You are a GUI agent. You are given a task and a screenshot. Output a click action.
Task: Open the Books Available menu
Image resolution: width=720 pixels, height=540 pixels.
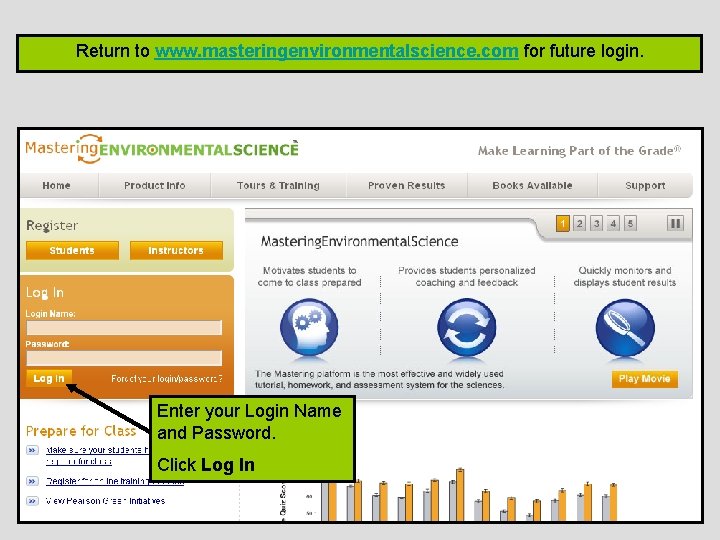pos(532,186)
